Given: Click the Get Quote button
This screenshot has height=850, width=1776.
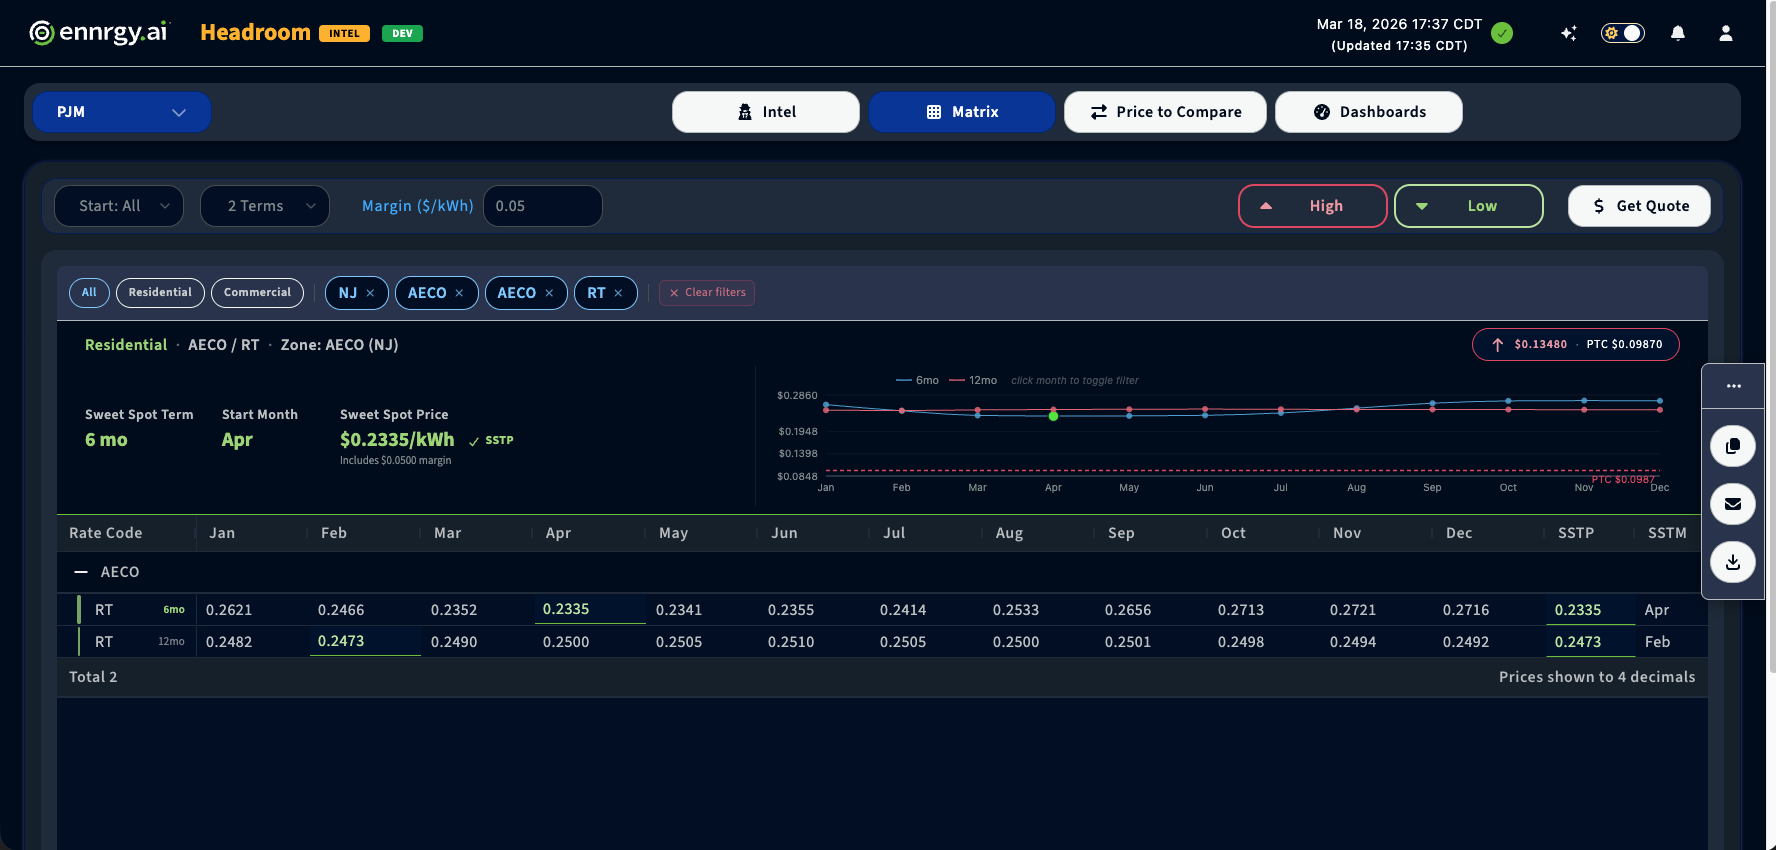Looking at the screenshot, I should tap(1639, 206).
